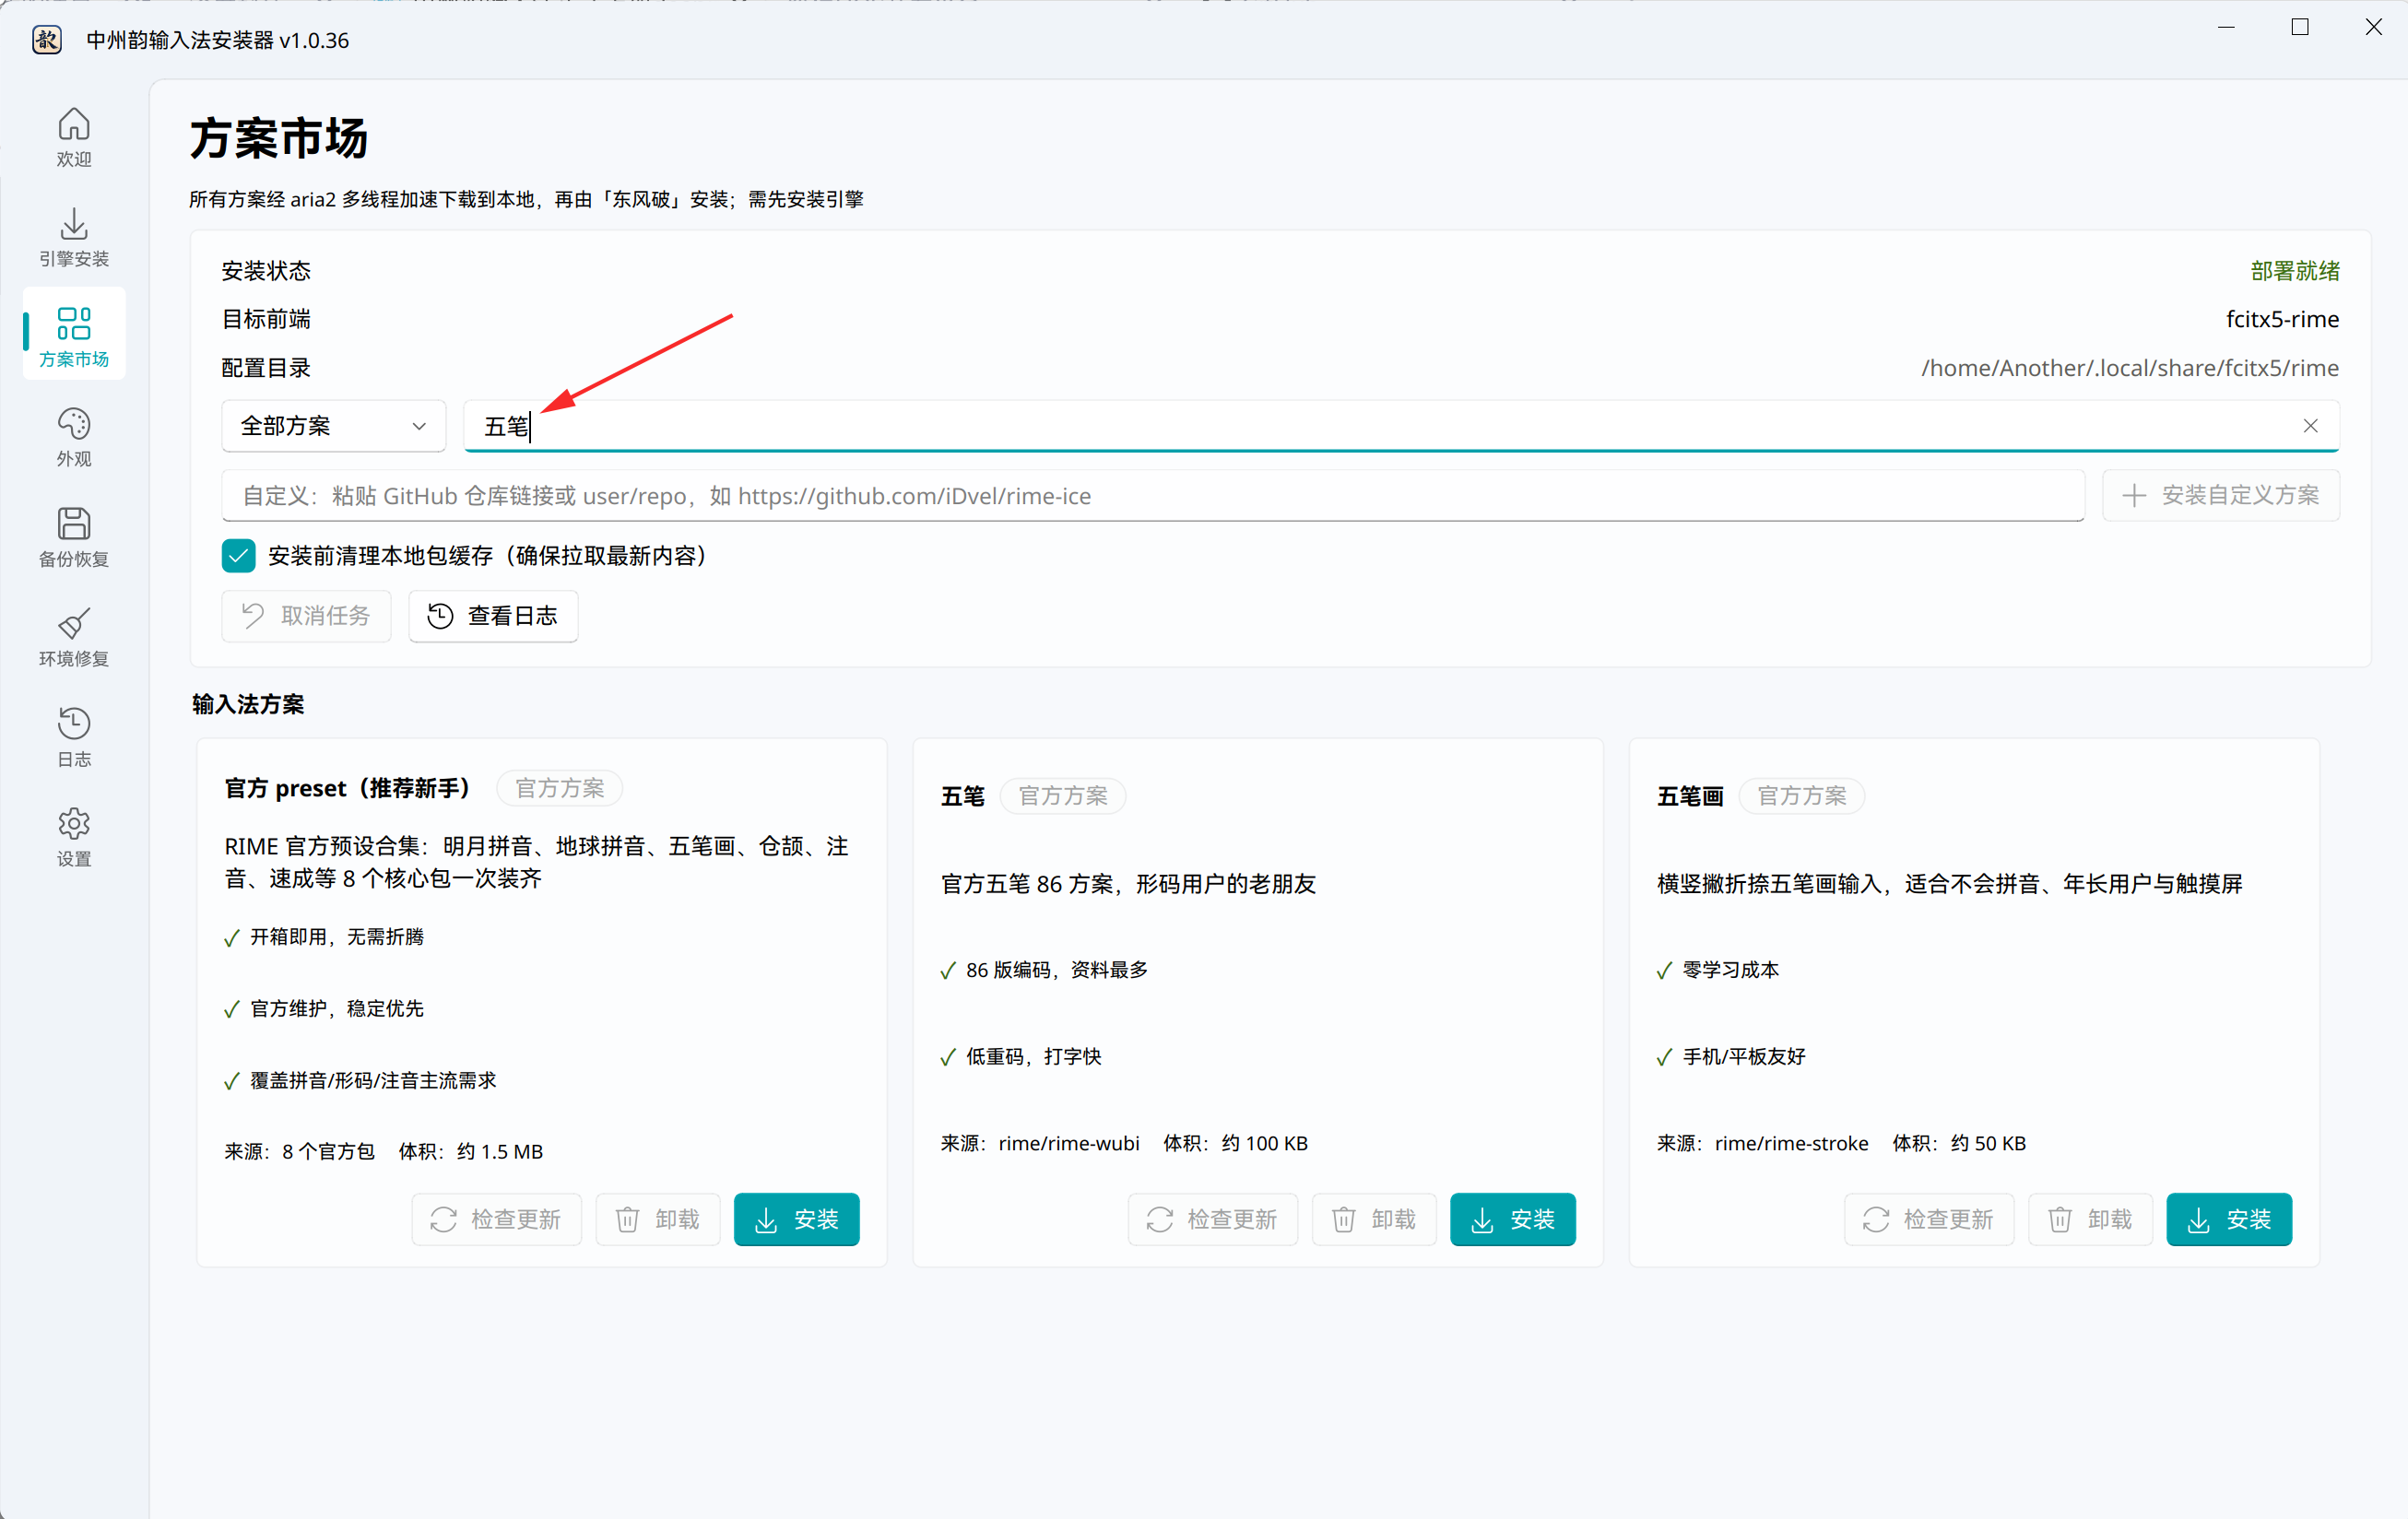Open the 环境修复 repair page
This screenshot has width=2408, height=1519.
click(74, 637)
